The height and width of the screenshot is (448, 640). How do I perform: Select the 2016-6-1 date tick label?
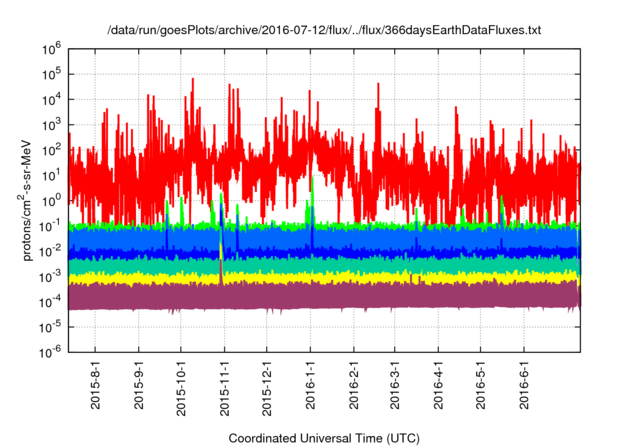click(524, 386)
